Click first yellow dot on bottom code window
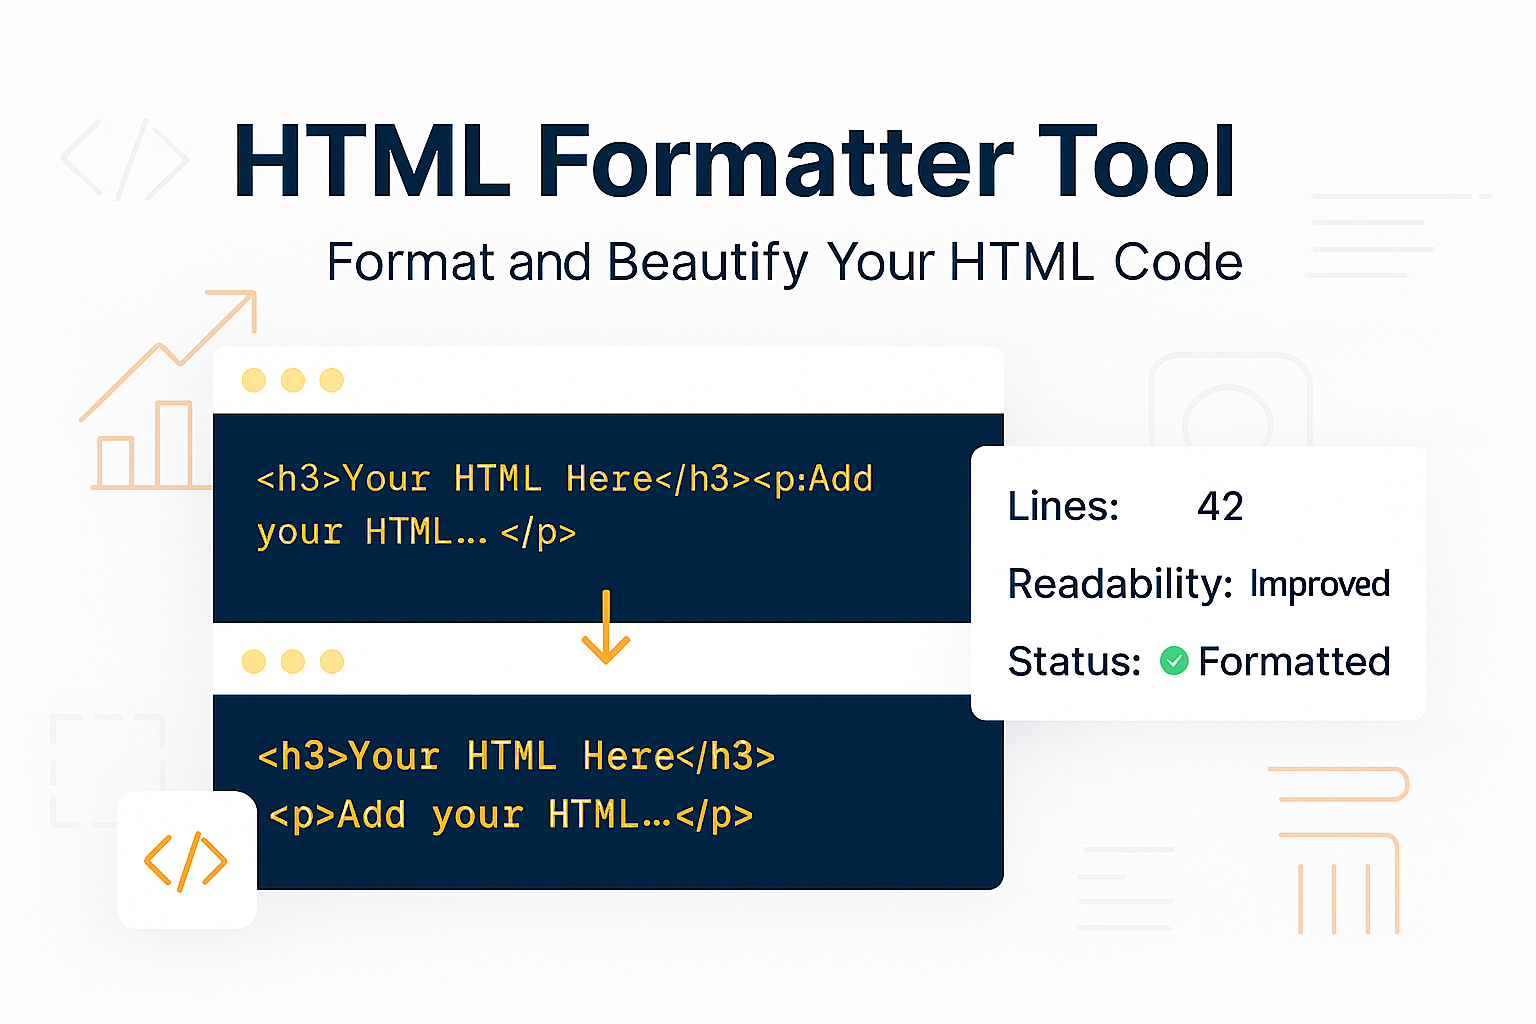 coord(254,661)
